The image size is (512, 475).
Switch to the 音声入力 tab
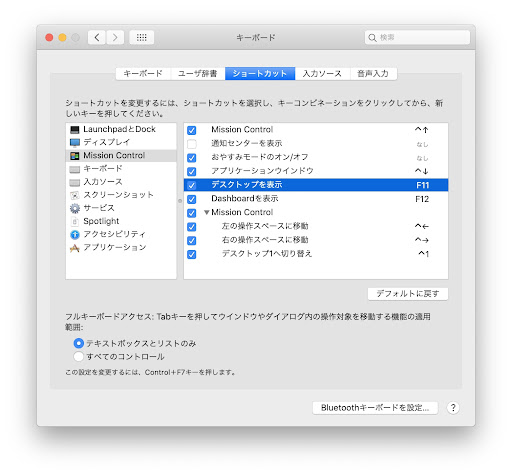[373, 73]
